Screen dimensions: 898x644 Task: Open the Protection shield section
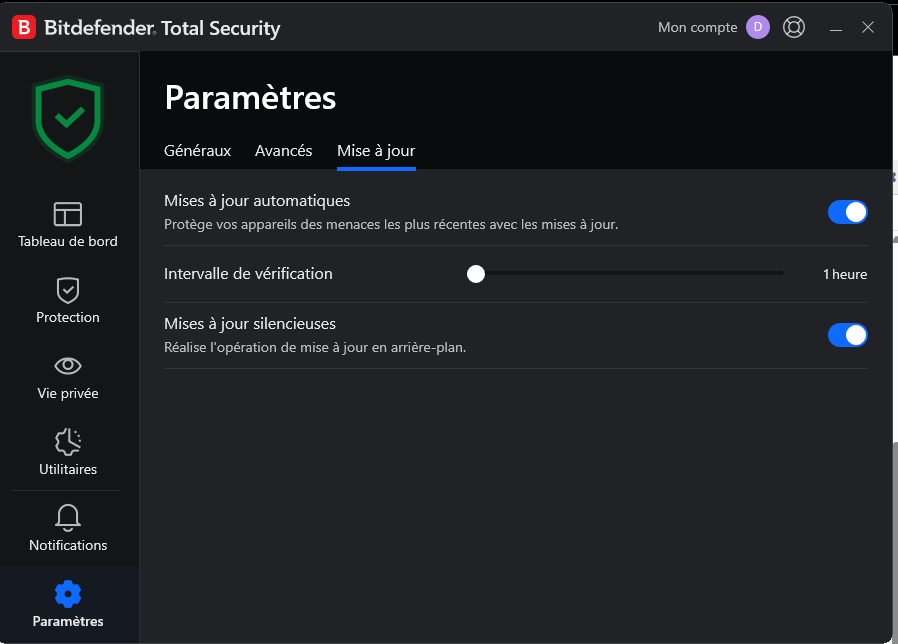click(x=68, y=290)
